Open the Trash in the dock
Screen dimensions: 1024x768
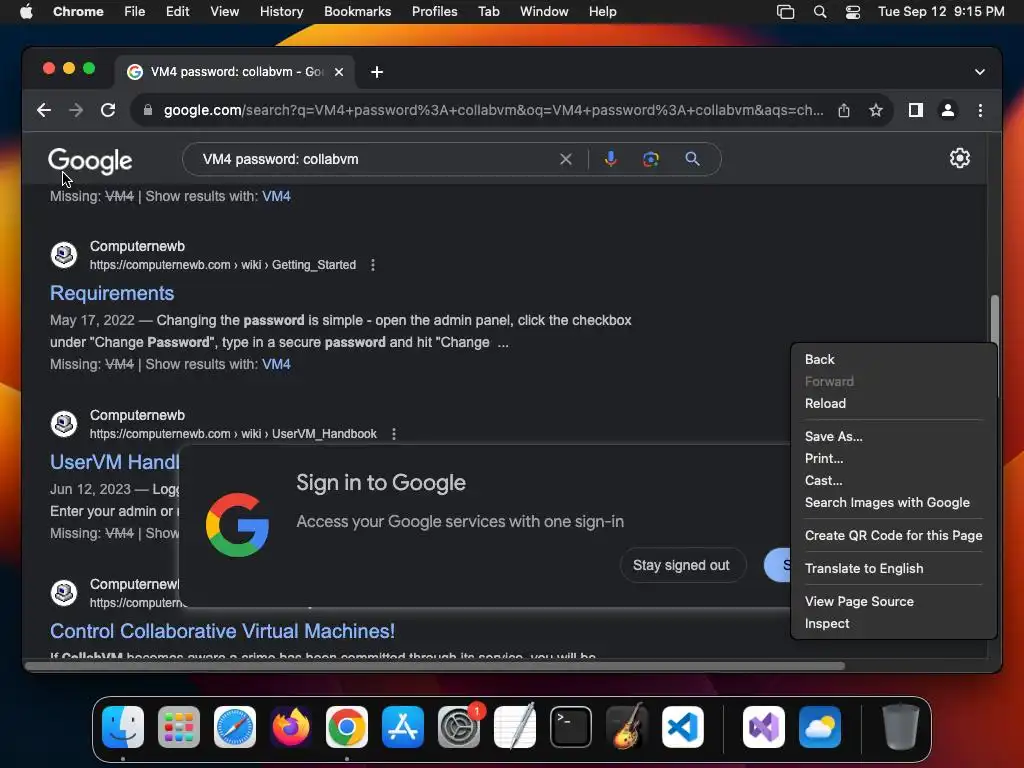coord(901,727)
